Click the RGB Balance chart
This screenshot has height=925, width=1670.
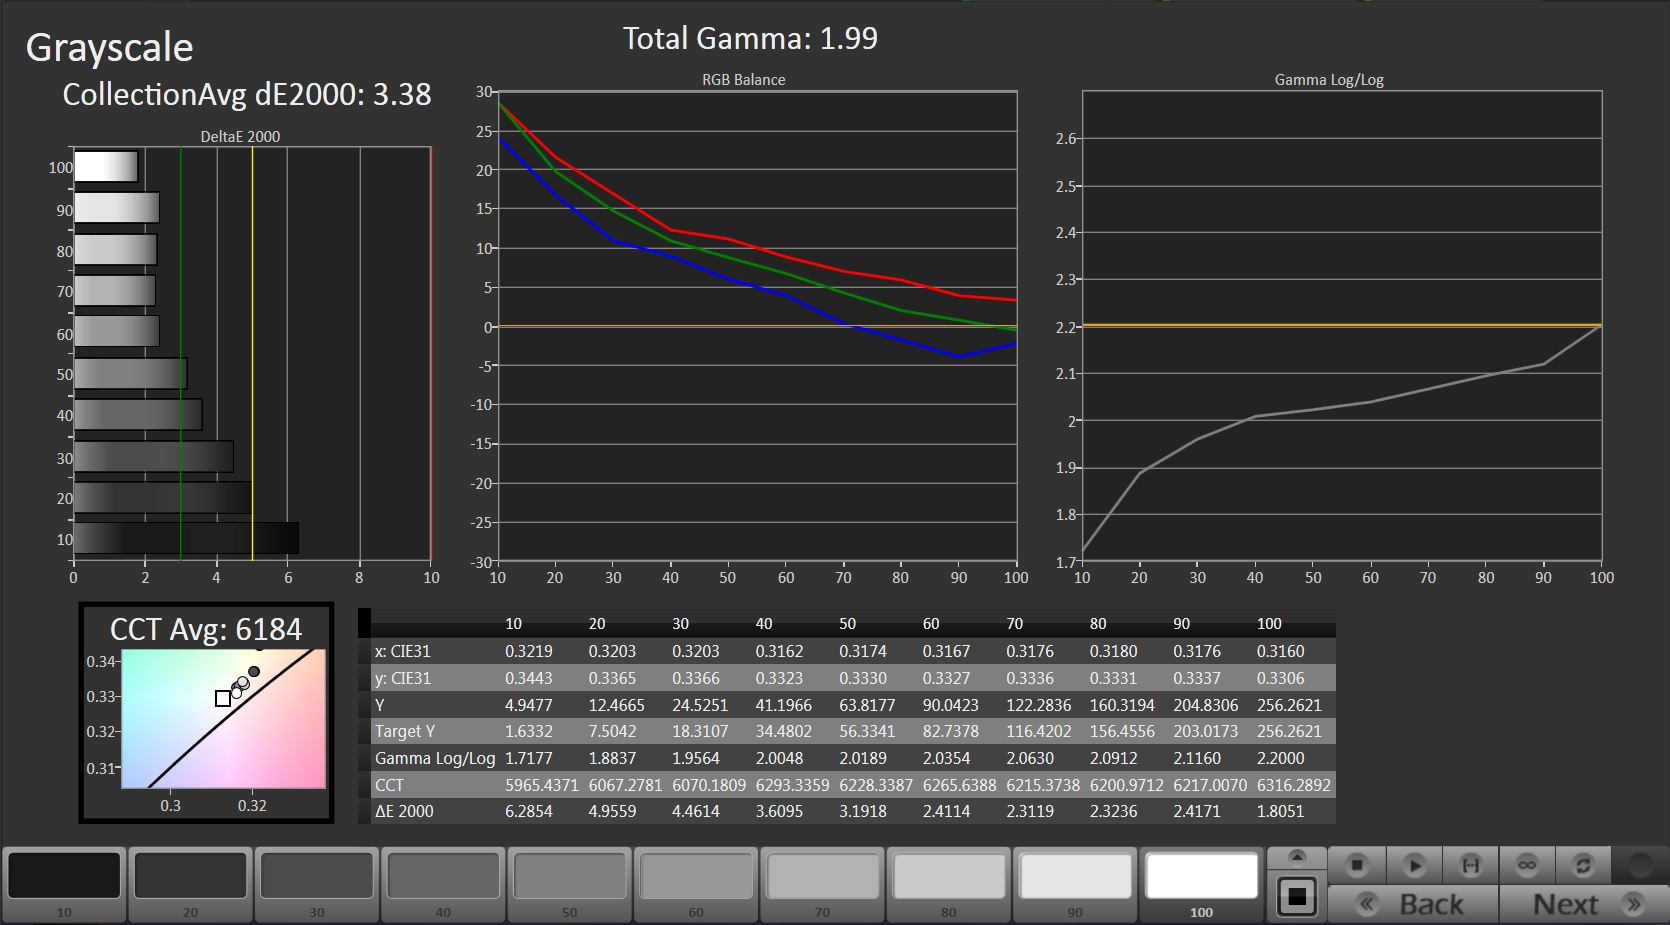point(757,327)
